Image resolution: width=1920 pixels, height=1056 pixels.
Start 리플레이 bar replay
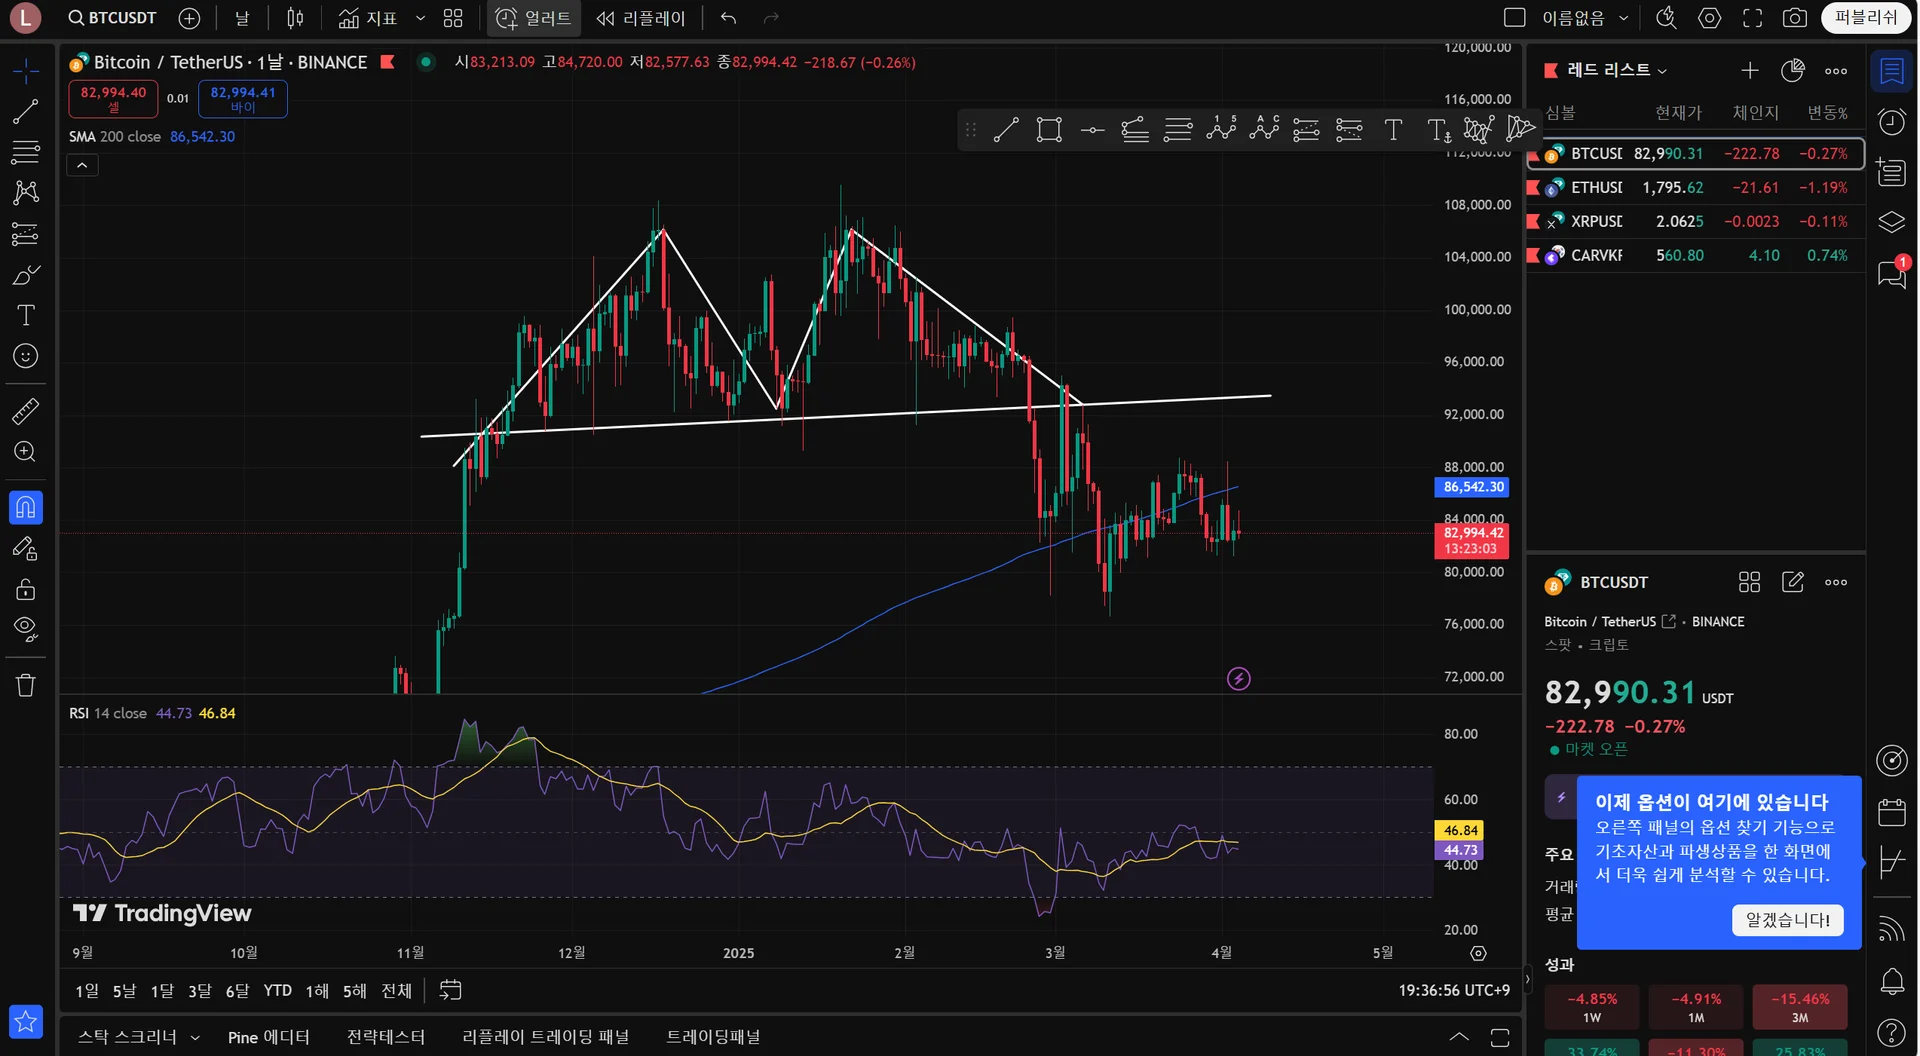642,18
